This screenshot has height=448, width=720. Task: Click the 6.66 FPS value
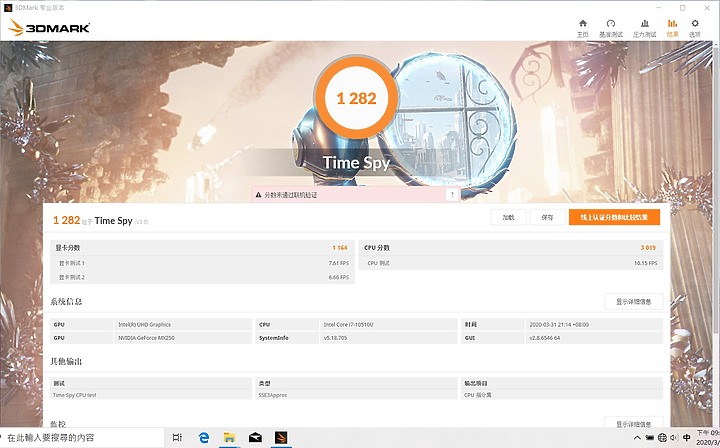[x=338, y=278]
